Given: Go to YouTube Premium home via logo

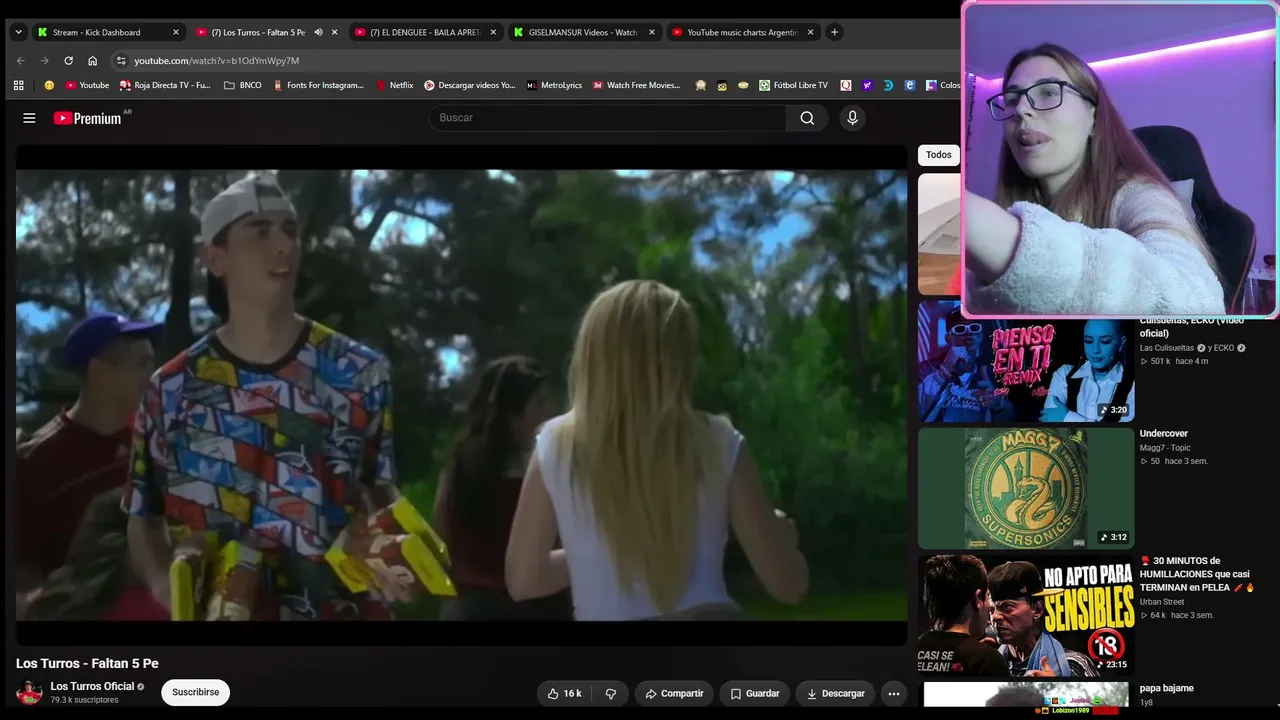Looking at the screenshot, I should 87,118.
